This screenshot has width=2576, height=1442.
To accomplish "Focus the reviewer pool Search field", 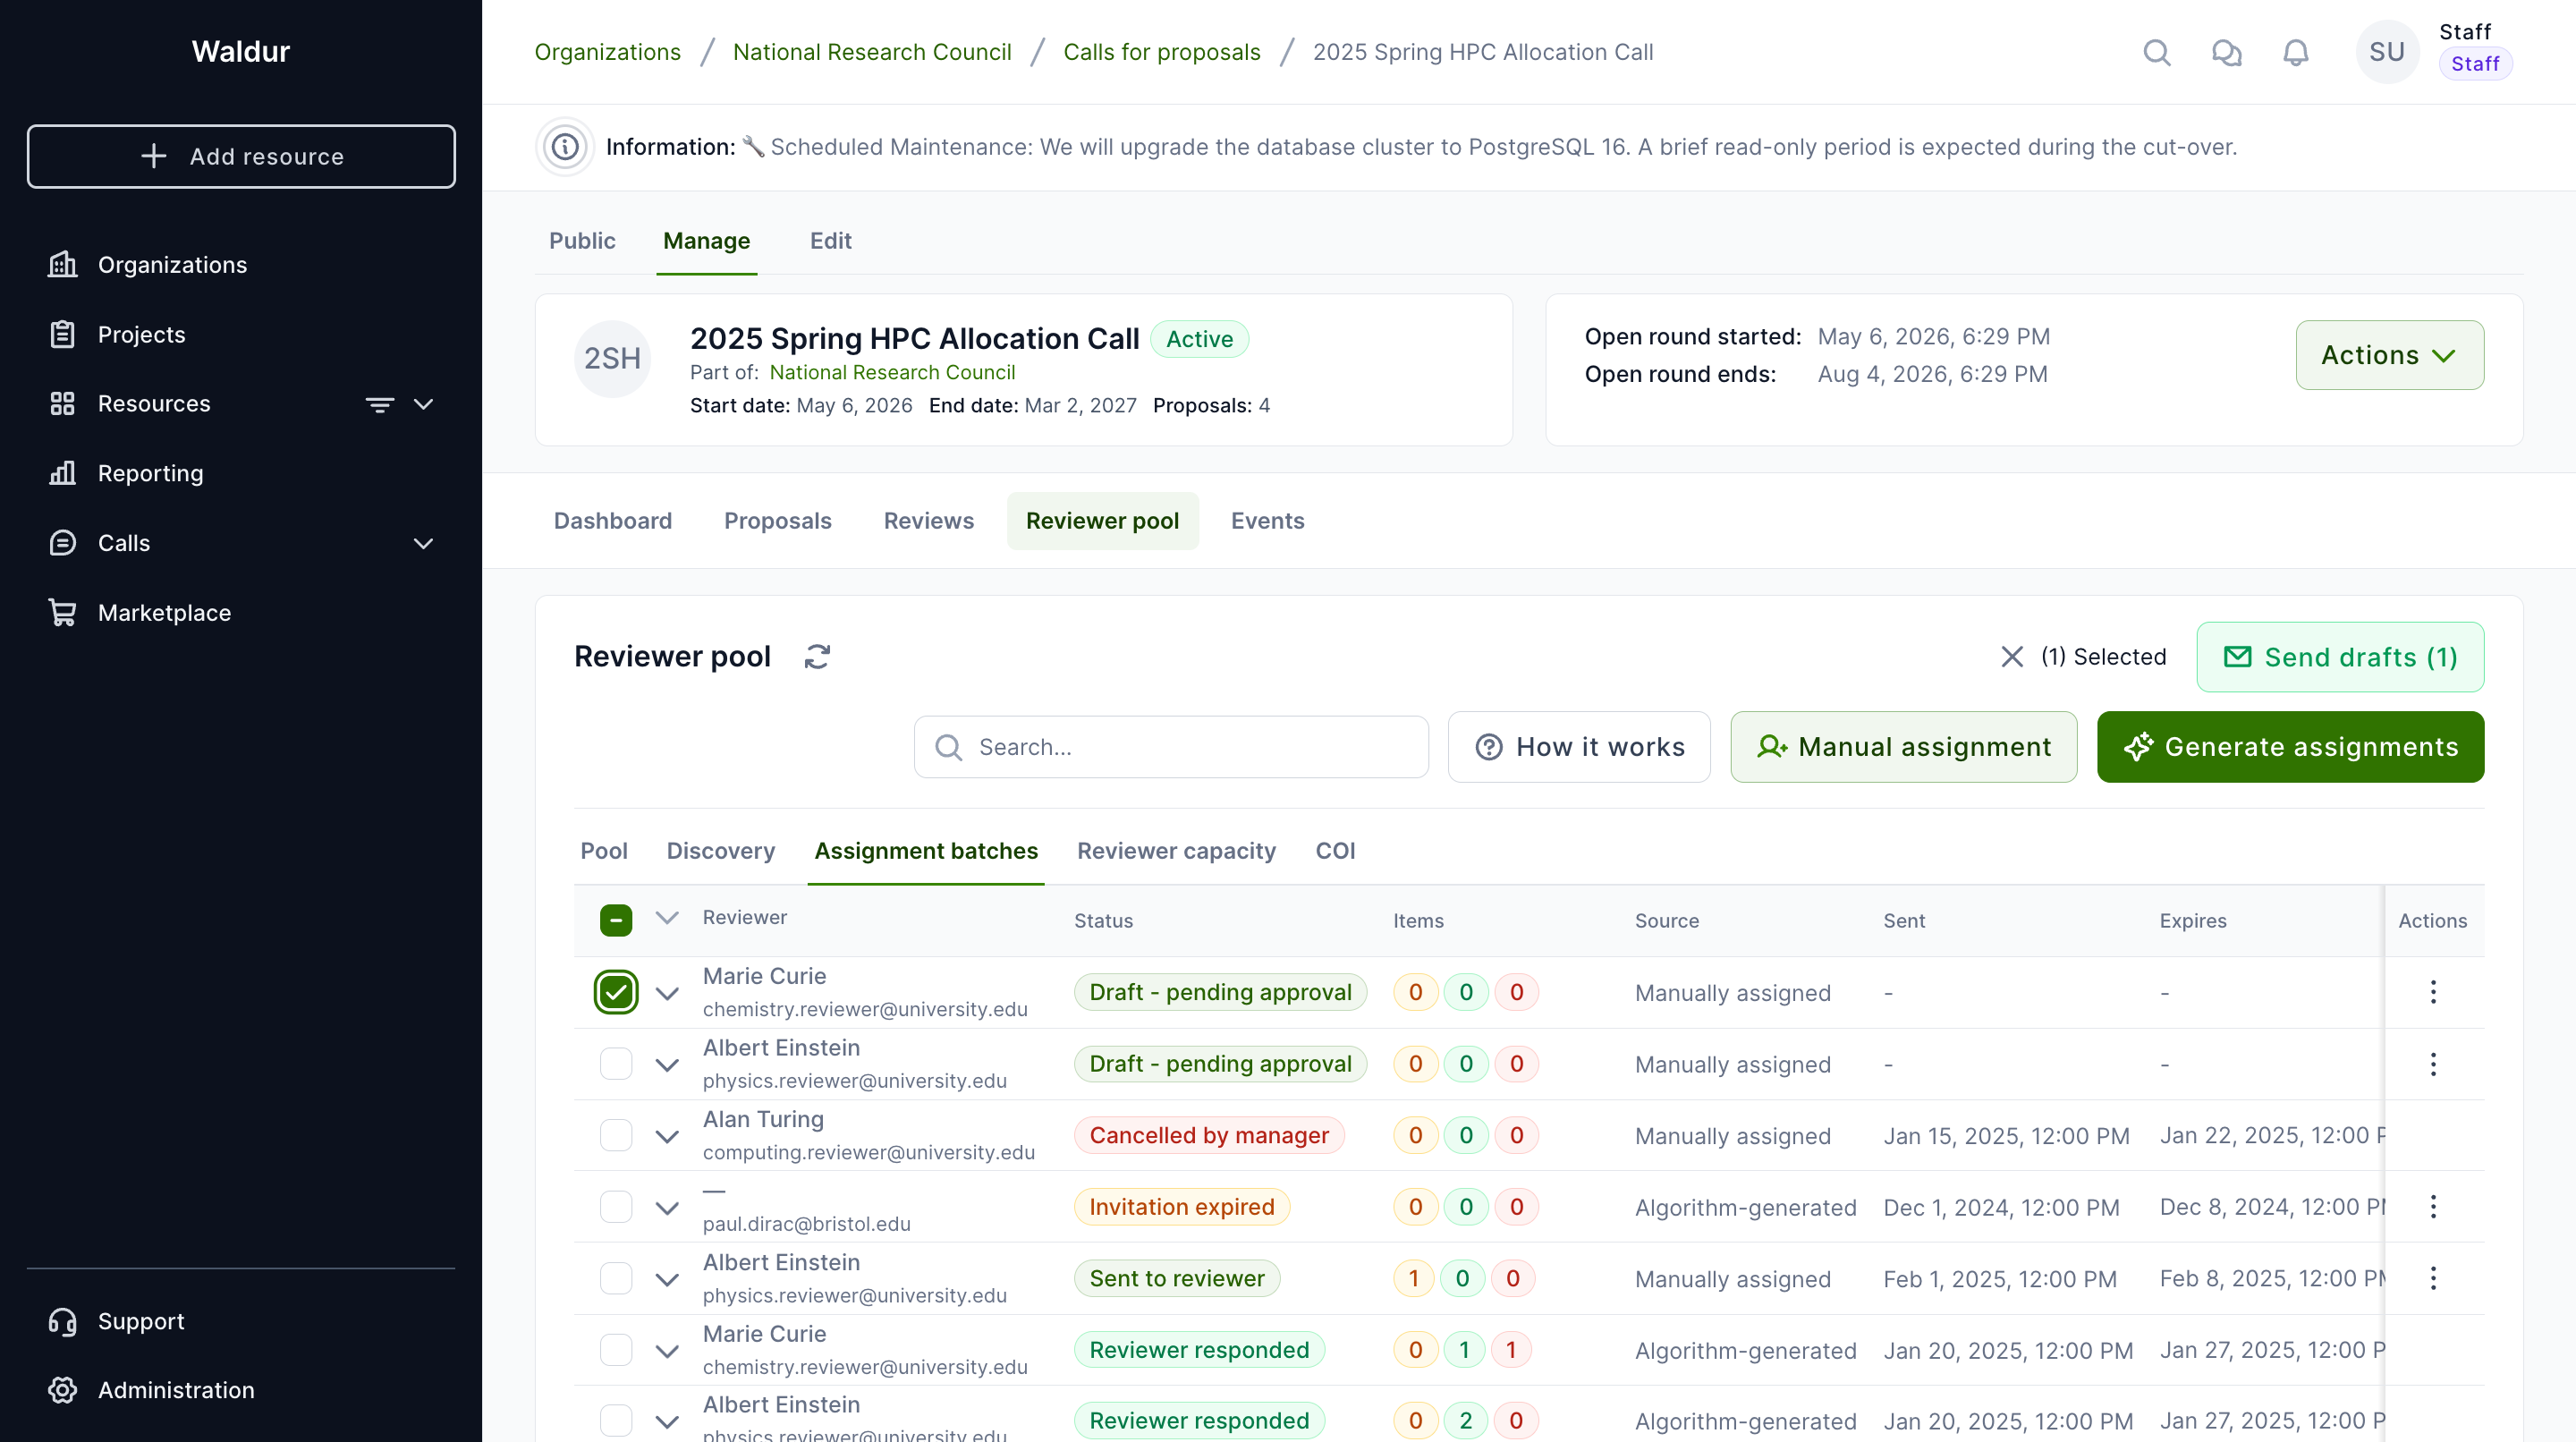I will [x=1171, y=747].
